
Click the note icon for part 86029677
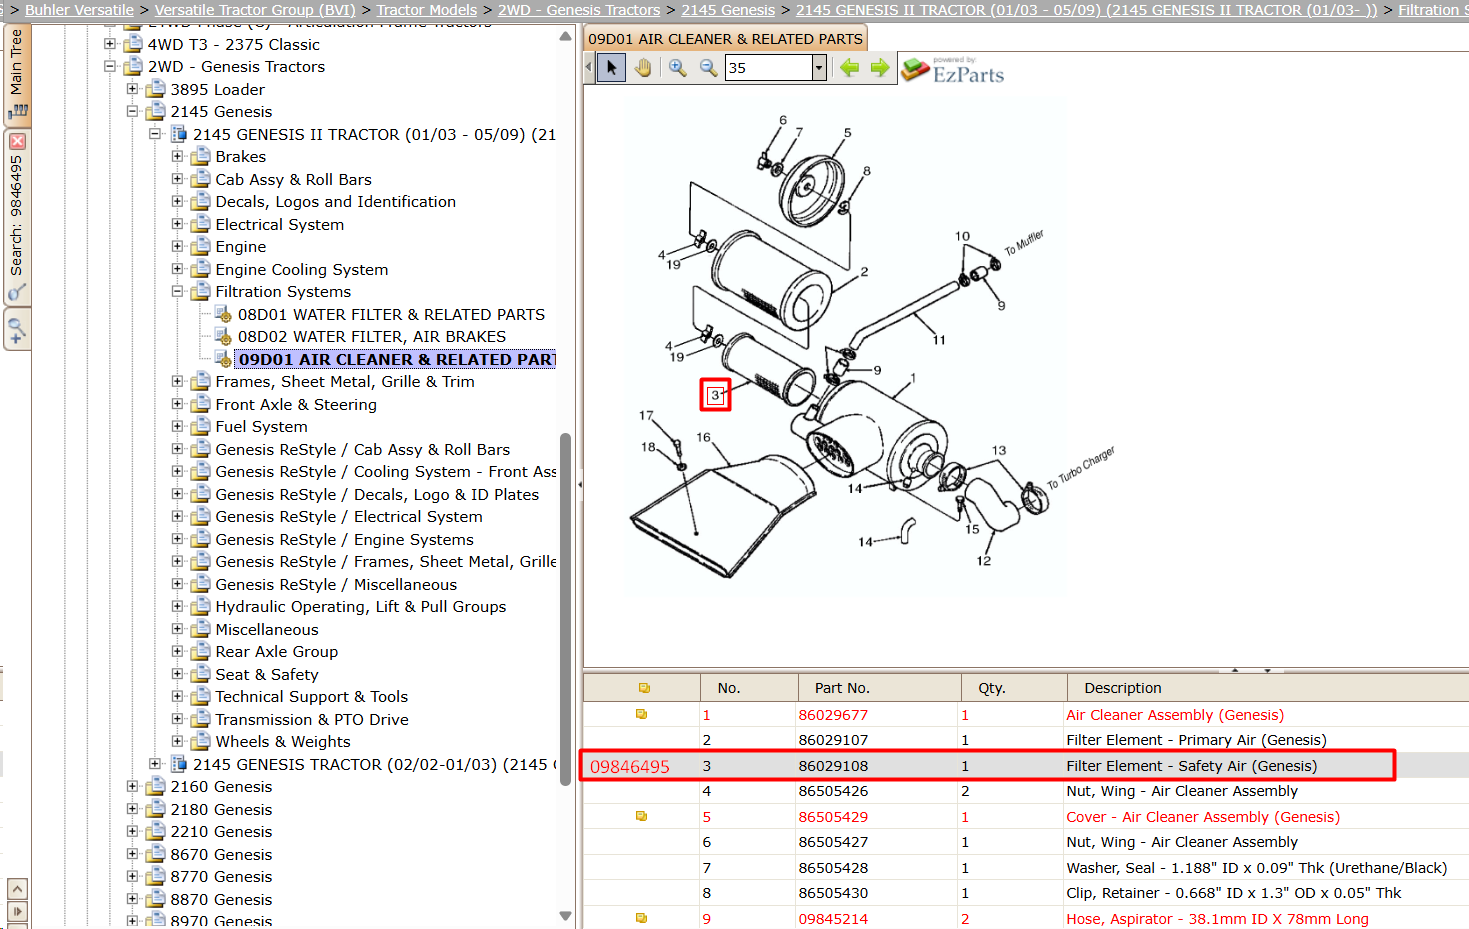(642, 714)
